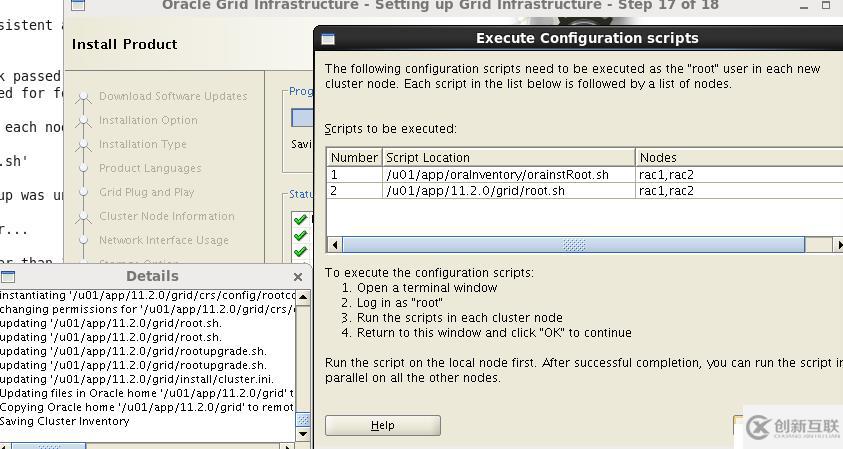This screenshot has width=843, height=449.
Task: Click the Product Languages step
Action: [150, 168]
